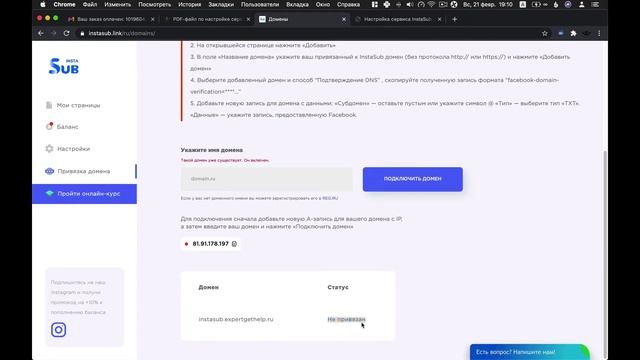
Task: Open the Вкладка menu
Action: pos(297,4)
